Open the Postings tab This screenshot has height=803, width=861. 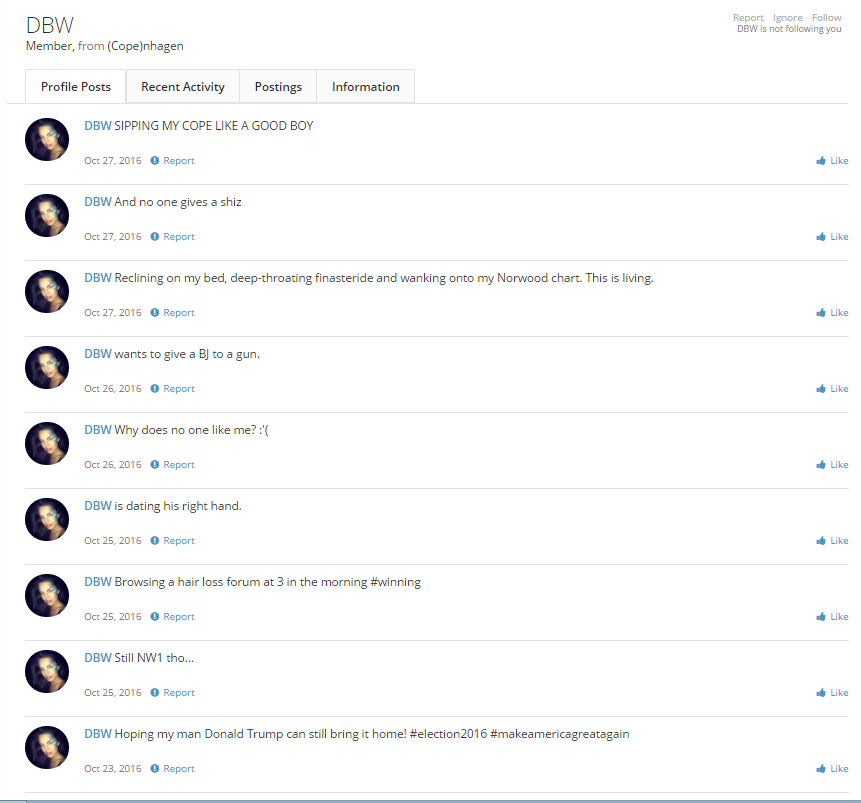coord(278,87)
